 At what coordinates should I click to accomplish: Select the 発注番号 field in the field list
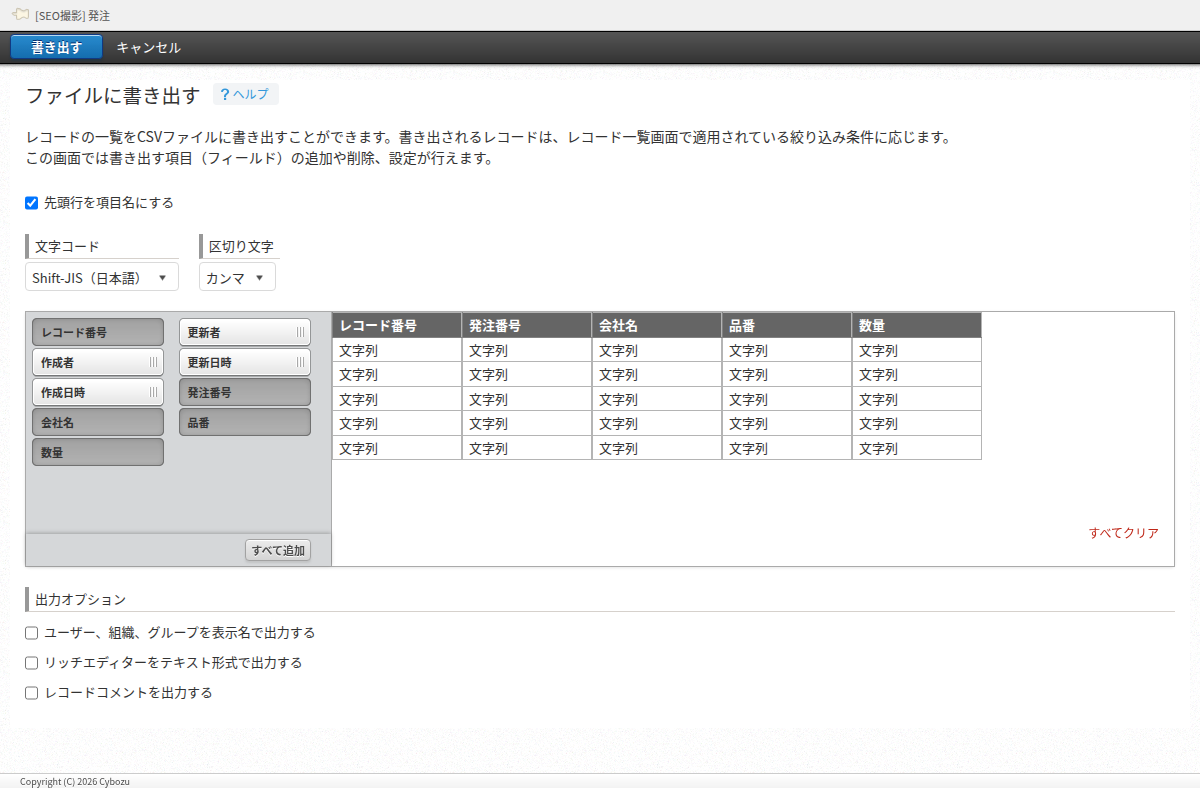coord(245,392)
